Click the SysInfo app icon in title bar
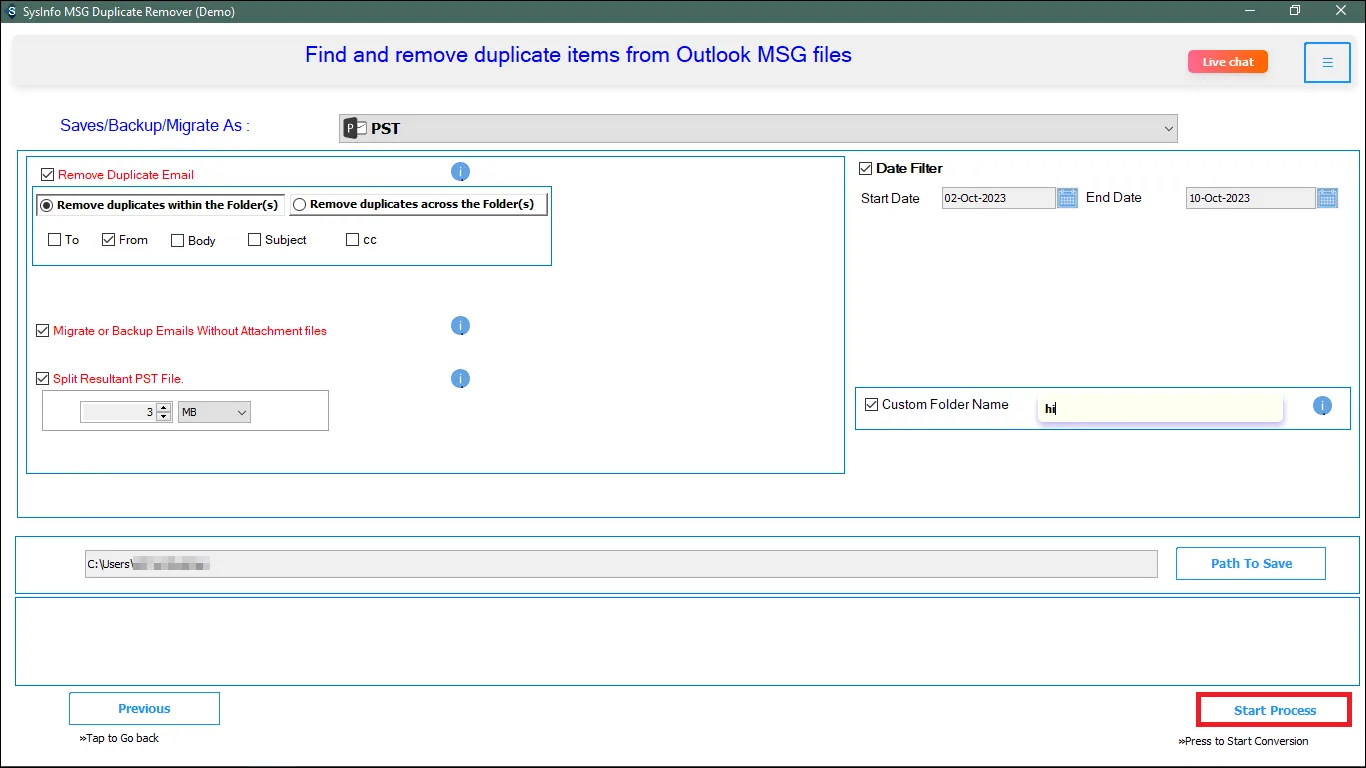Image resolution: width=1366 pixels, height=768 pixels. 11,11
